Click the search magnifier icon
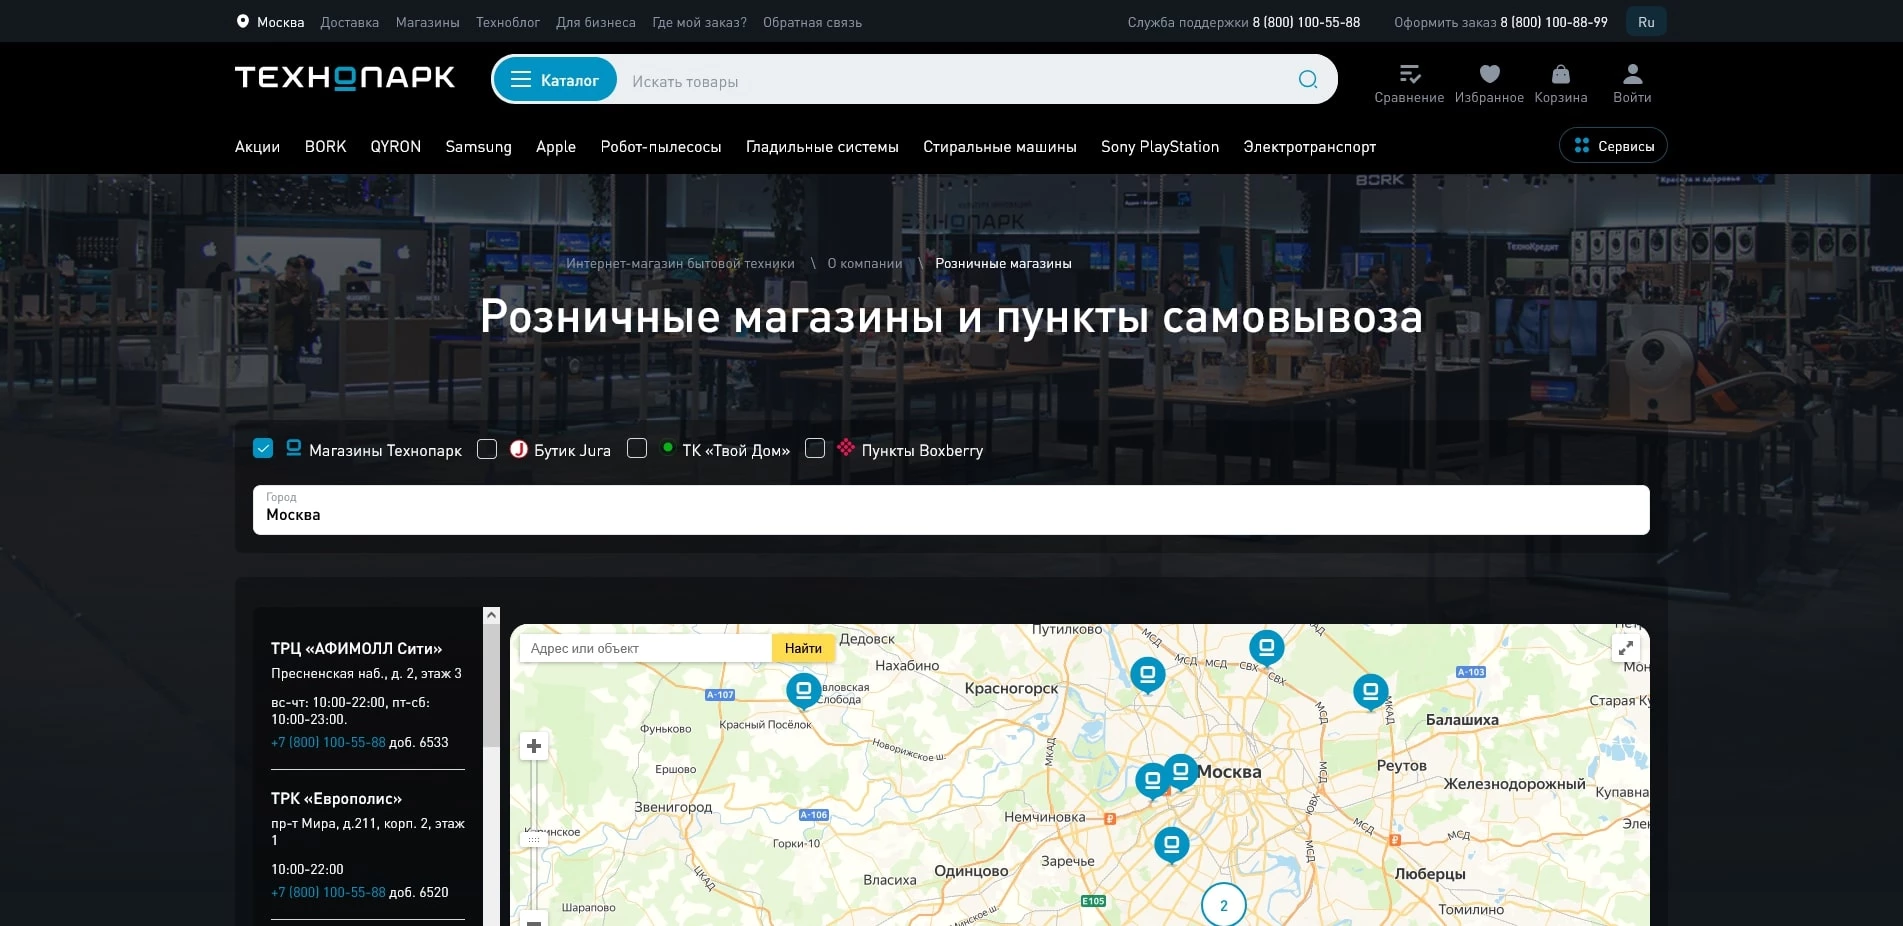This screenshot has height=926, width=1903. click(x=1307, y=79)
